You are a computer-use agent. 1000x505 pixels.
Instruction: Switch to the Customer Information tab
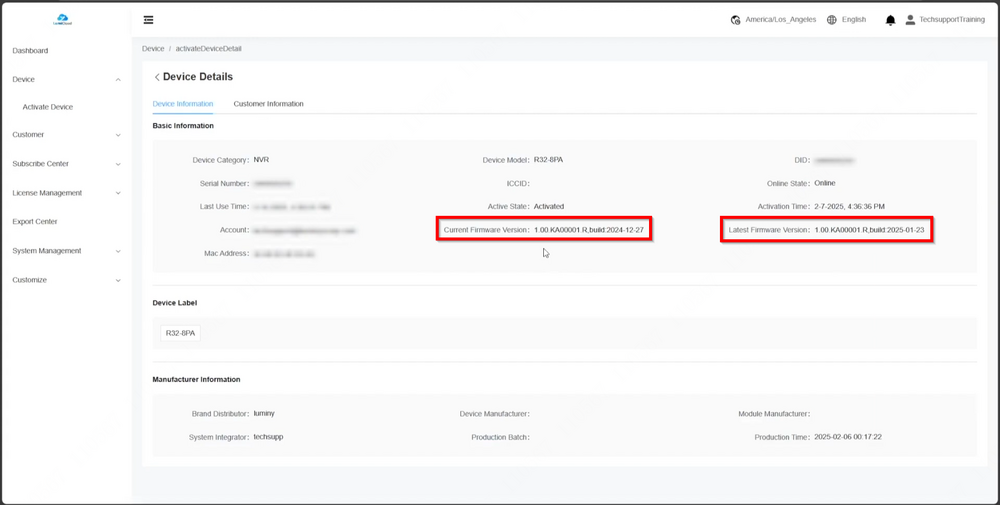(x=268, y=104)
